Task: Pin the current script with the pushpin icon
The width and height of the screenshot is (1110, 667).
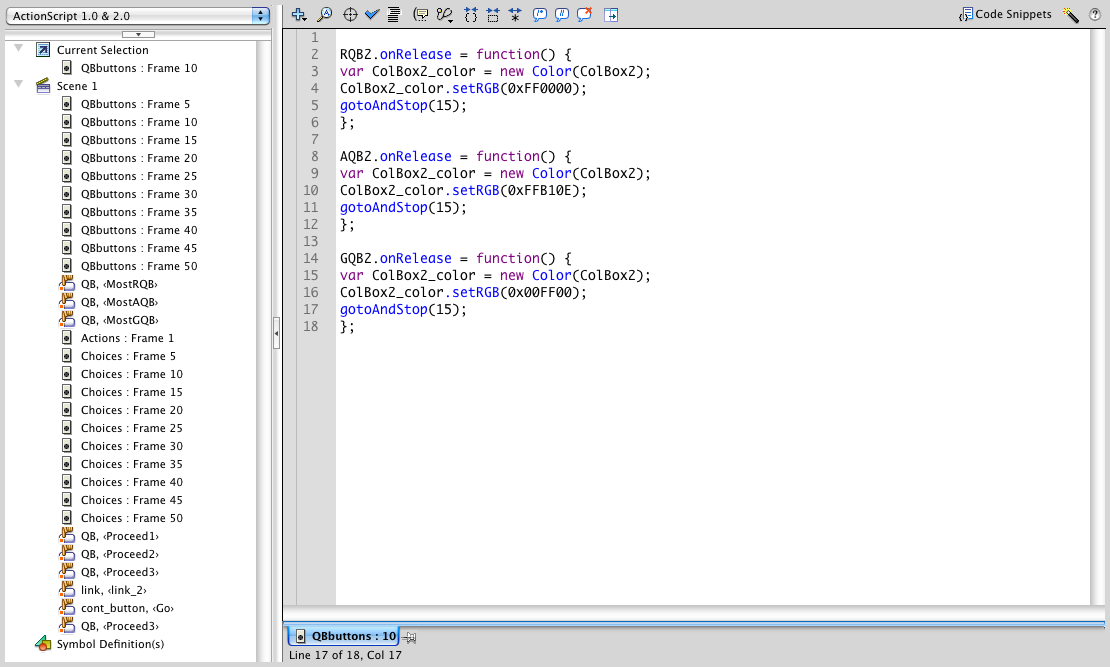Action: [x=410, y=636]
